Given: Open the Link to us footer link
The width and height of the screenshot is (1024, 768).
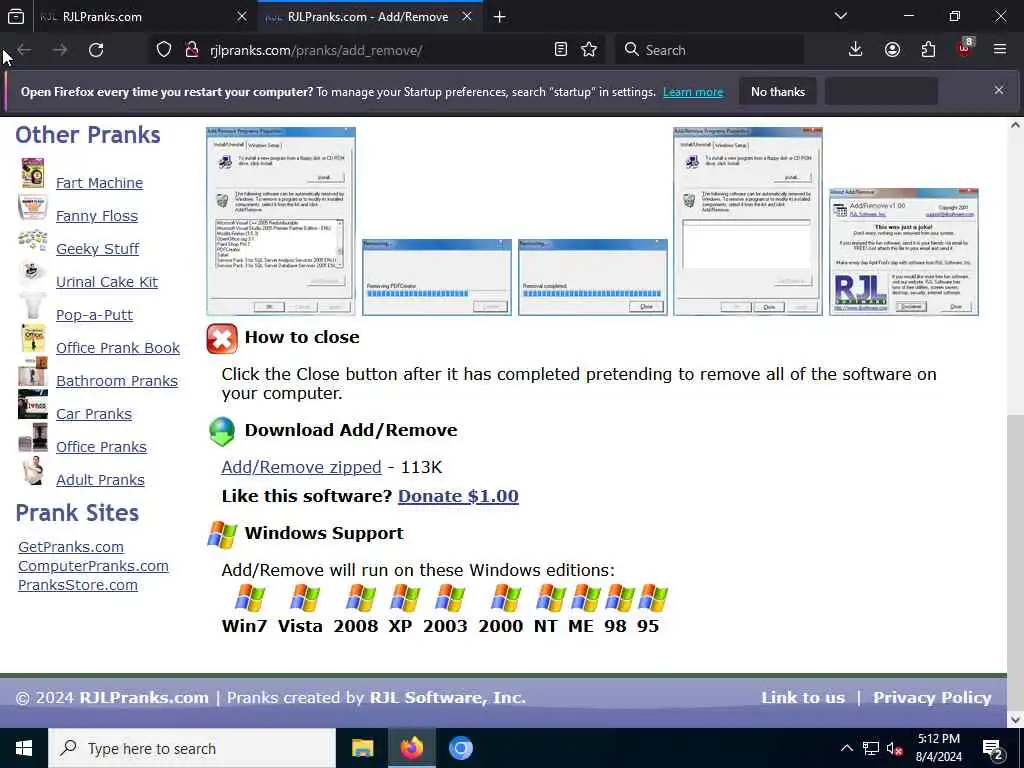Looking at the screenshot, I should click(803, 698).
